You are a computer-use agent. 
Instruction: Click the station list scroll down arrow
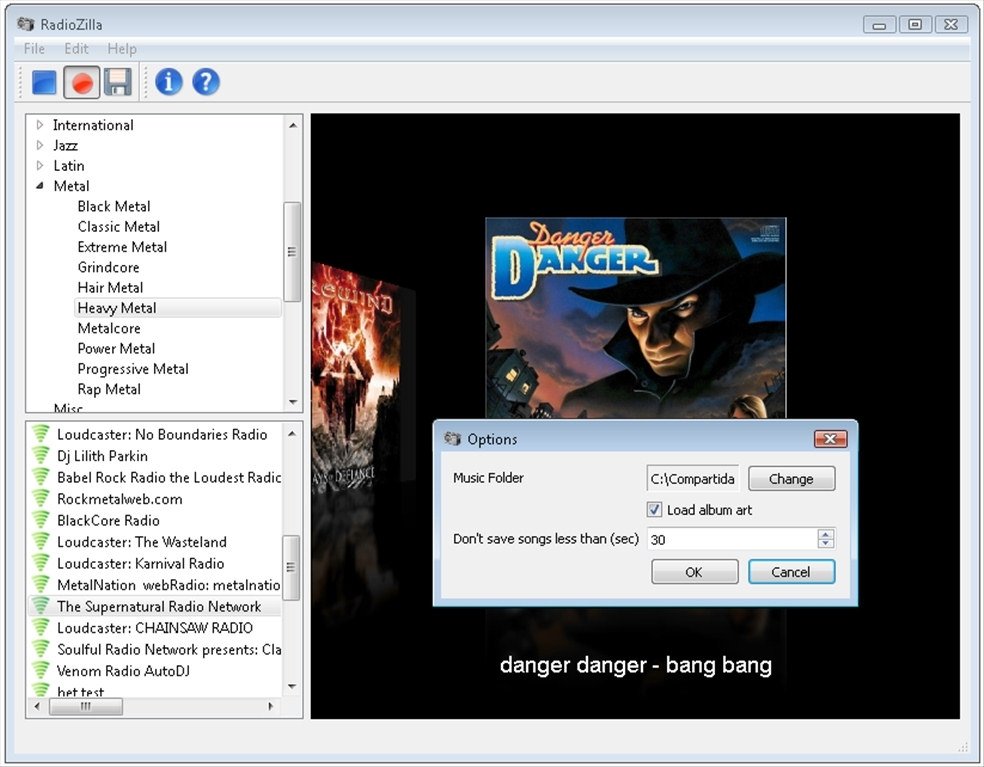click(x=292, y=686)
